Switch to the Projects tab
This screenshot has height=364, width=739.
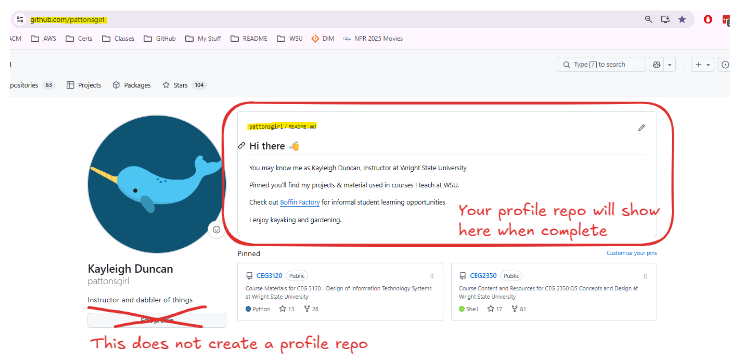point(84,85)
